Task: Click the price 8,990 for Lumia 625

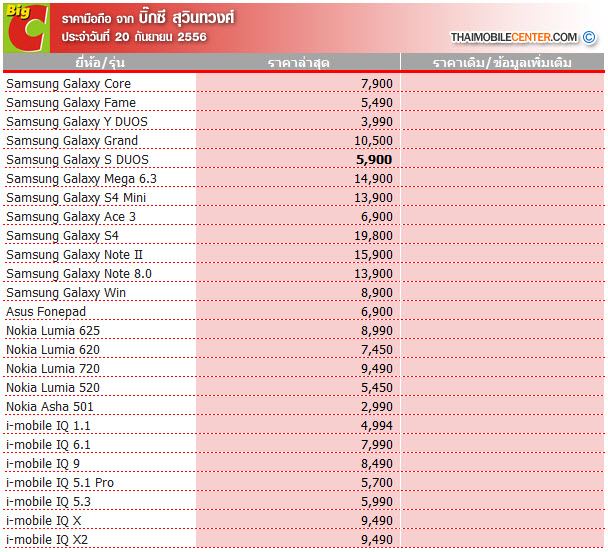Action: coord(377,331)
